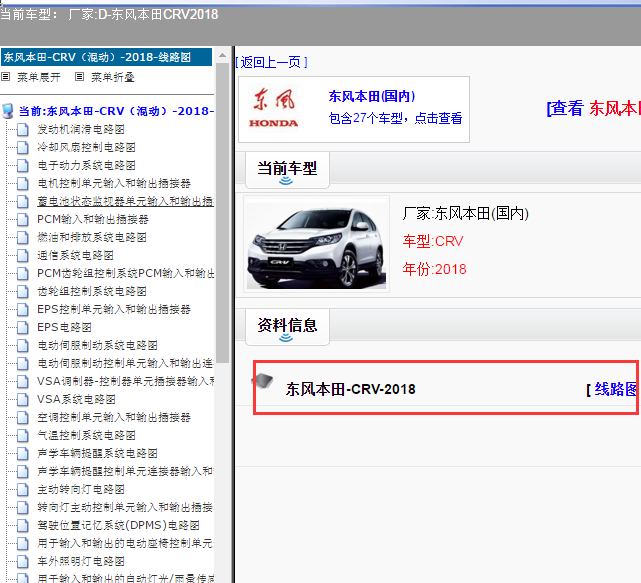This screenshot has height=583, width=641.
Task: Click document icon beside 空调控制单元输入和输出插接器
Action: (23, 417)
